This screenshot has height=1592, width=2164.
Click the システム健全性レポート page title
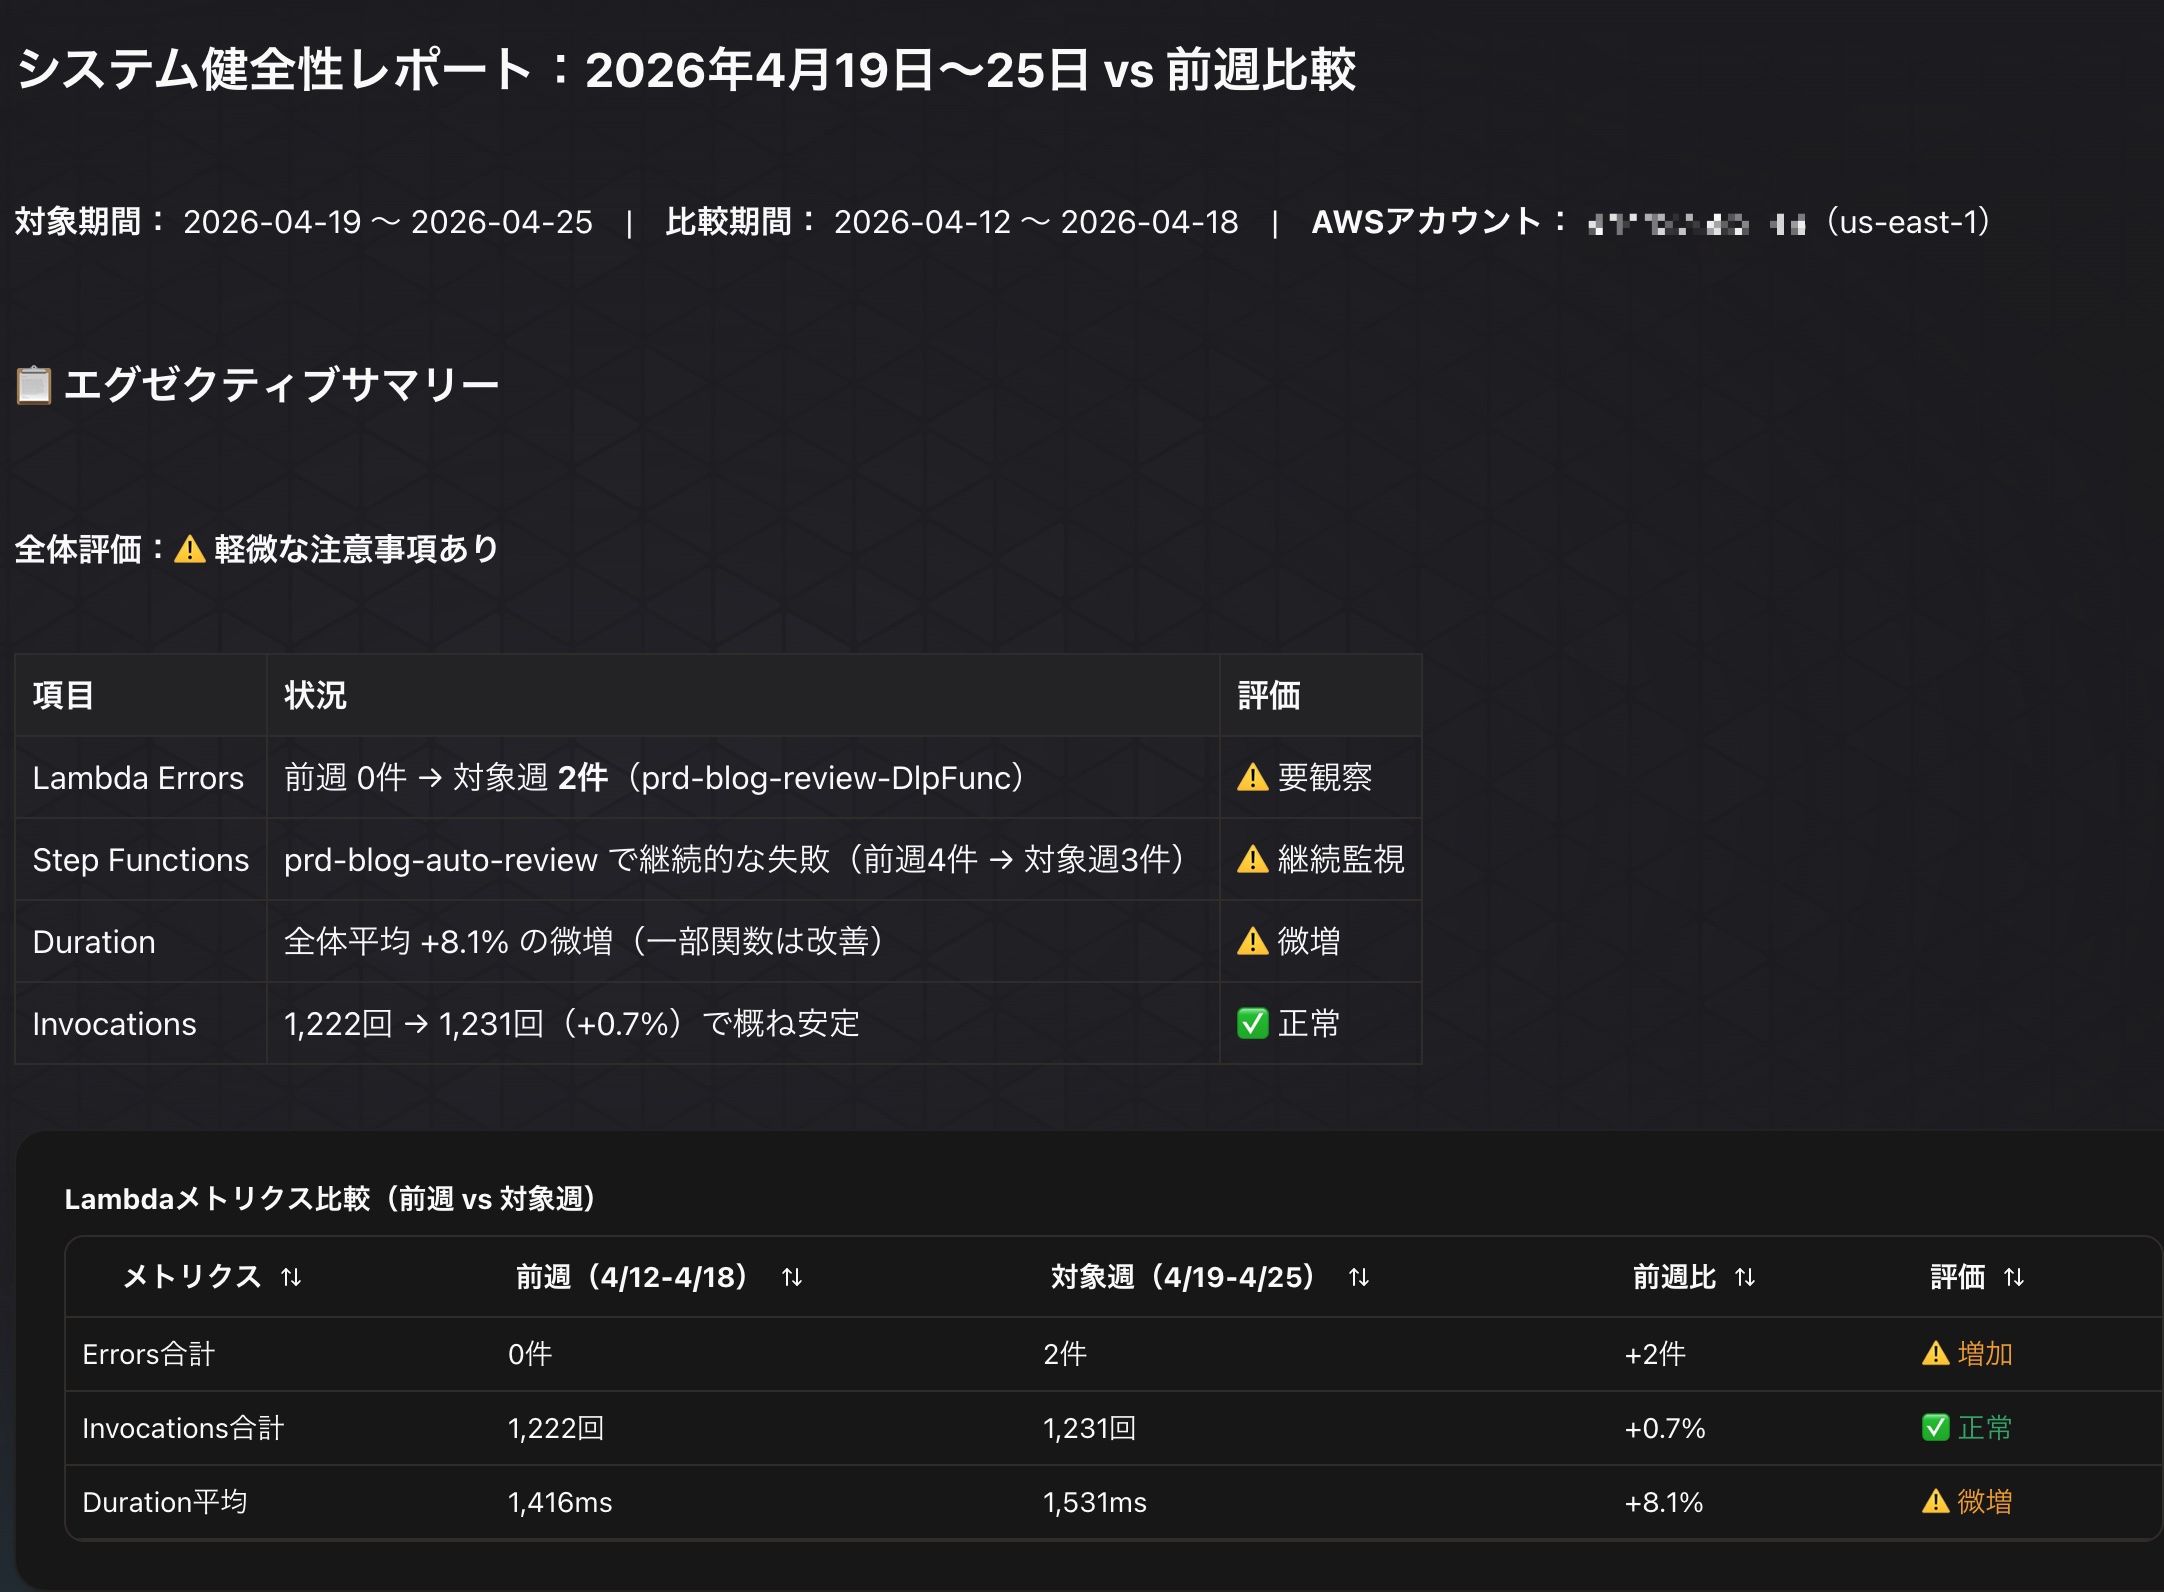coord(686,70)
